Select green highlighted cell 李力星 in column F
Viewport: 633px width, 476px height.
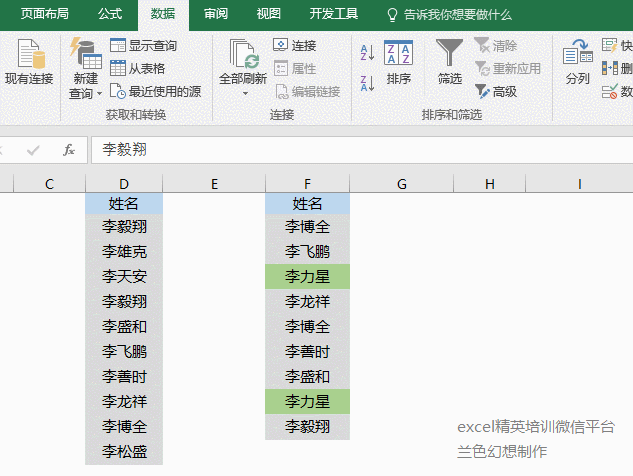307,276
